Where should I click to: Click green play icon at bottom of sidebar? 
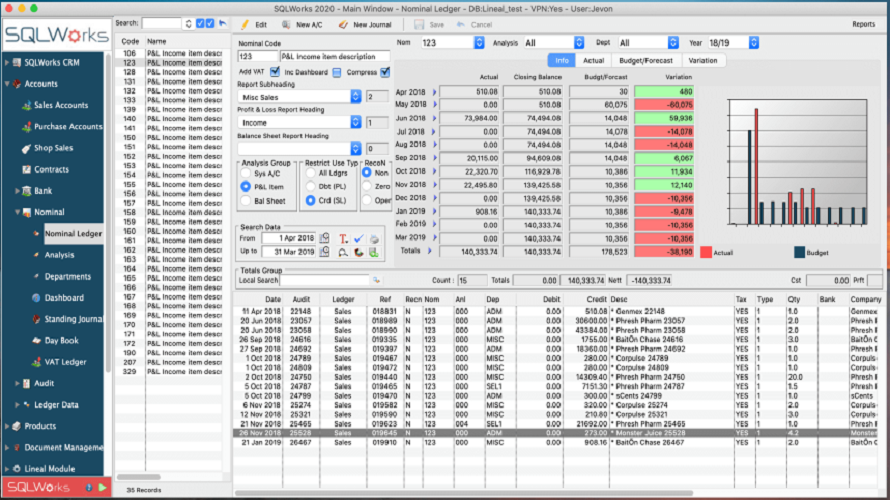(x=103, y=488)
